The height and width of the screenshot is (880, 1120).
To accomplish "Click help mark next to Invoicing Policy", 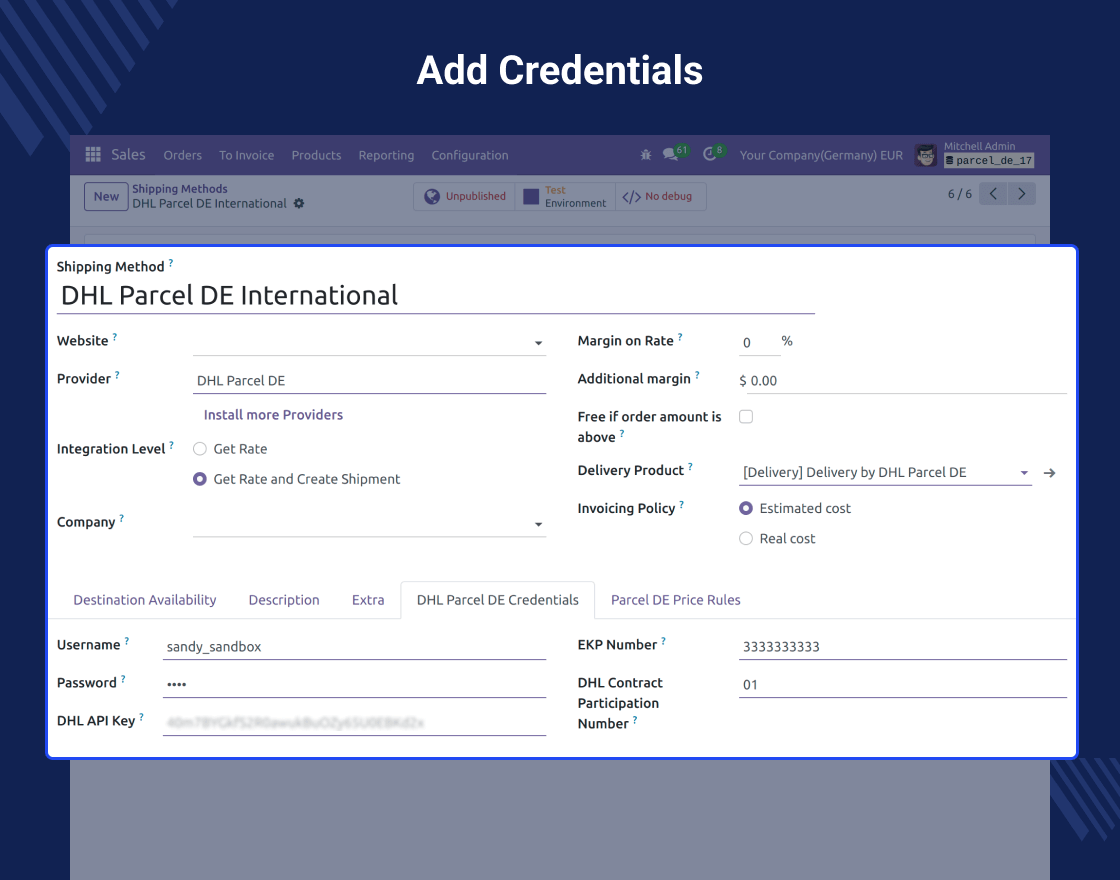I will click(681, 504).
